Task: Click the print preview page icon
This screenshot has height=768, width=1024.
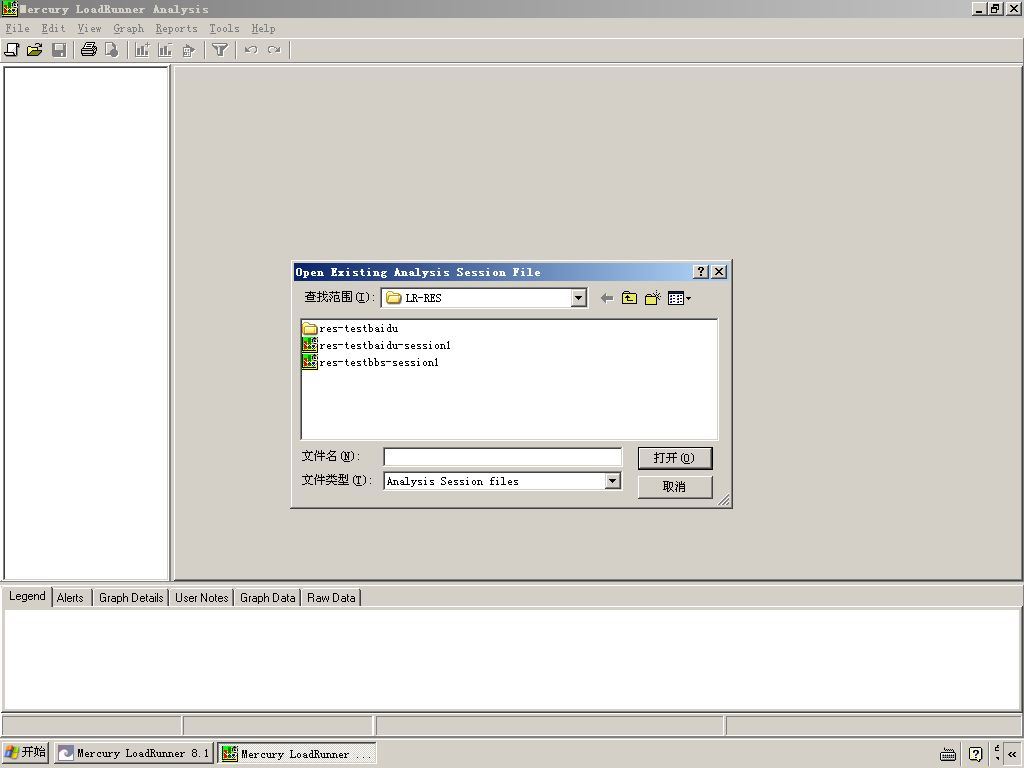Action: tap(112, 50)
